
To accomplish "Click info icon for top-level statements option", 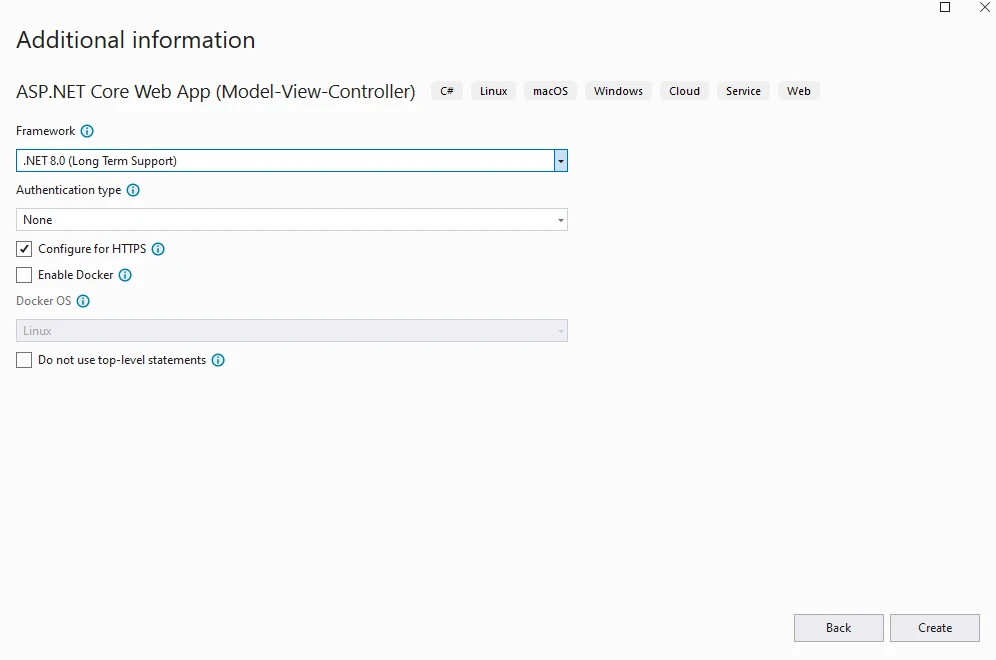I will pos(218,360).
